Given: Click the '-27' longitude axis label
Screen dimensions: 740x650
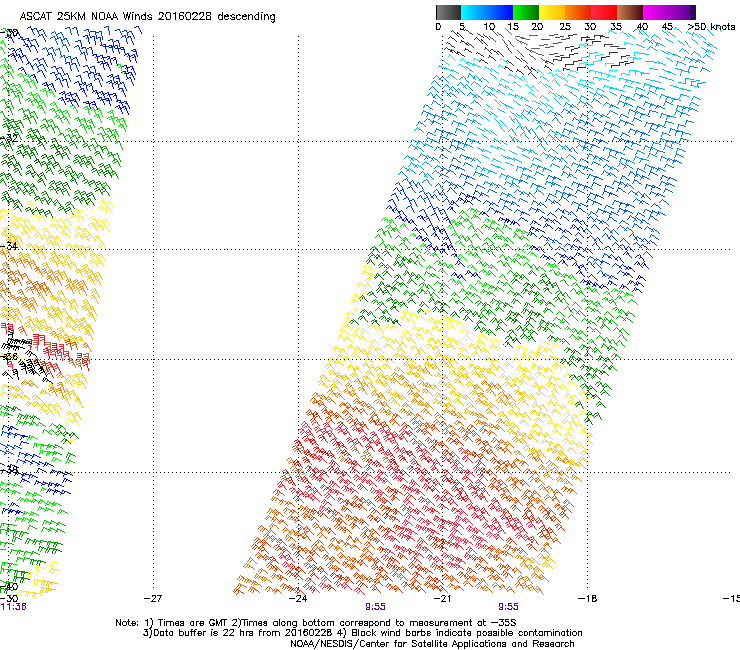Looking at the screenshot, I should pos(153,599).
